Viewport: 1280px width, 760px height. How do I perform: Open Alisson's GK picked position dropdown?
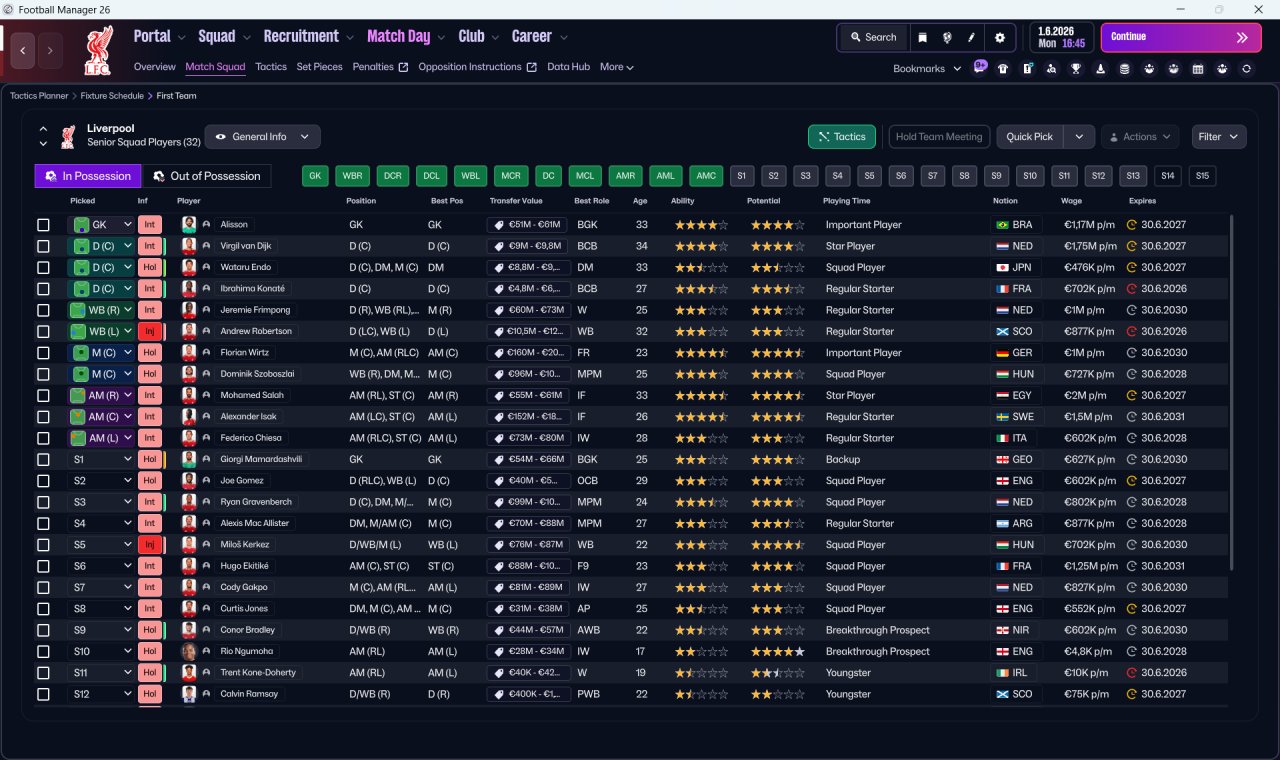point(100,225)
